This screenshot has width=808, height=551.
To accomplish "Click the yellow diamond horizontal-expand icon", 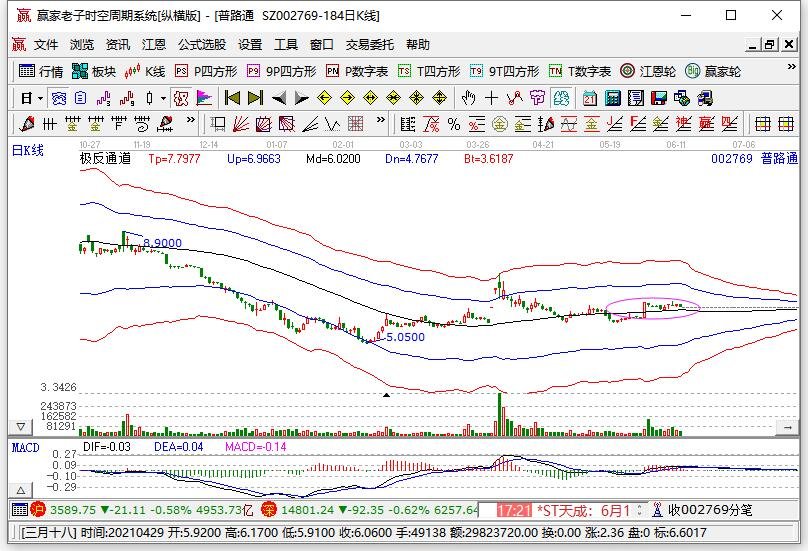I will (x=371, y=98).
